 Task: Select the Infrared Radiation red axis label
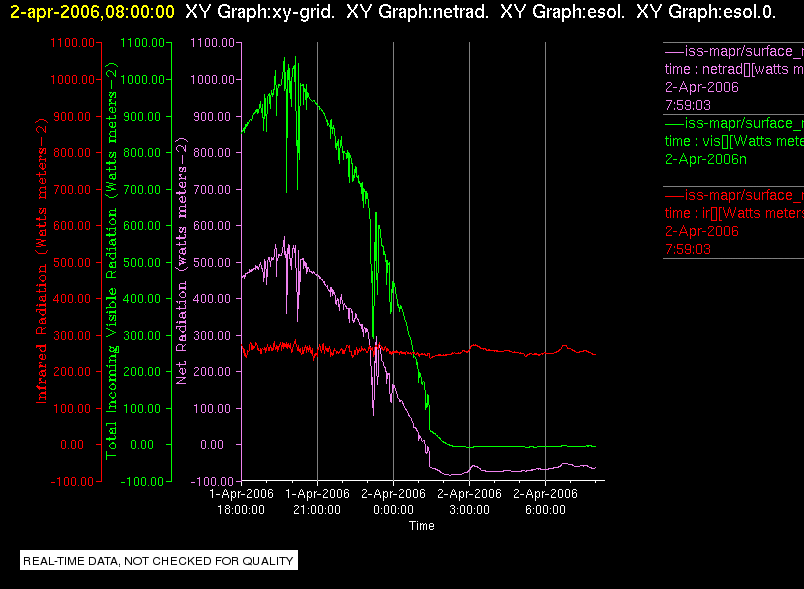(x=42, y=260)
